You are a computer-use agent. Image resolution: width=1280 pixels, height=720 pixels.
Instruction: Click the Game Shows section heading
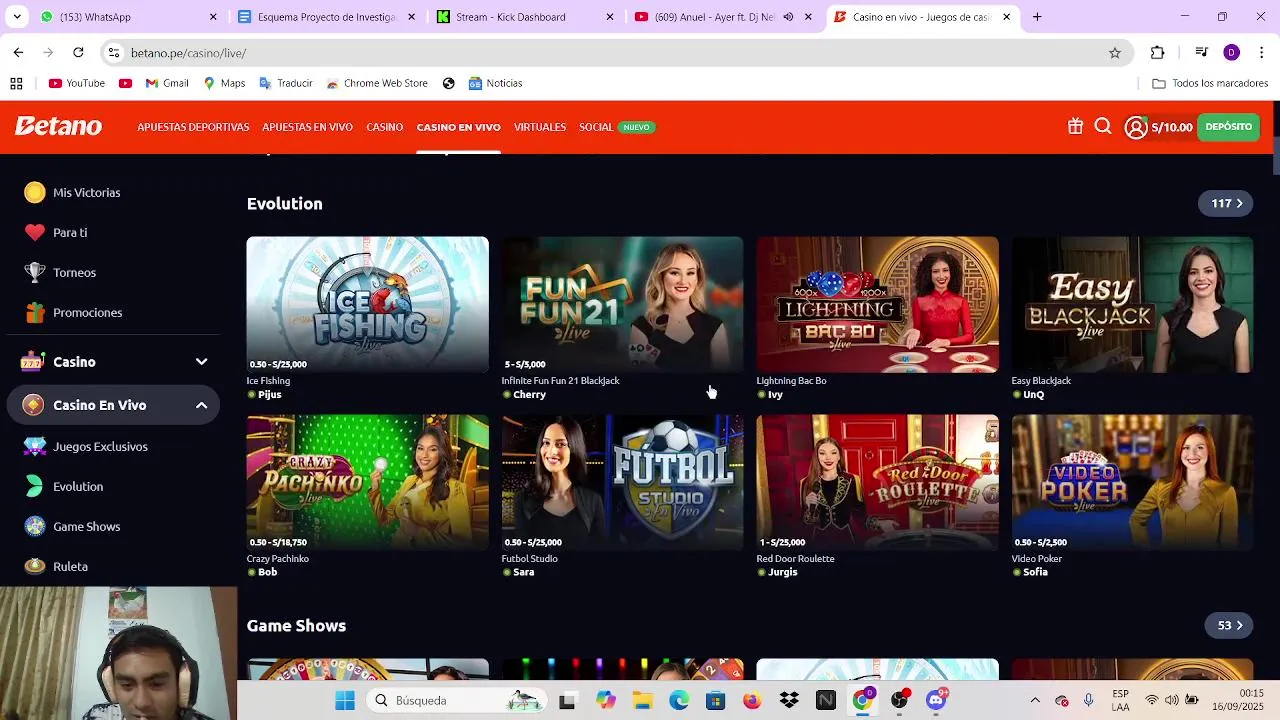click(x=296, y=625)
